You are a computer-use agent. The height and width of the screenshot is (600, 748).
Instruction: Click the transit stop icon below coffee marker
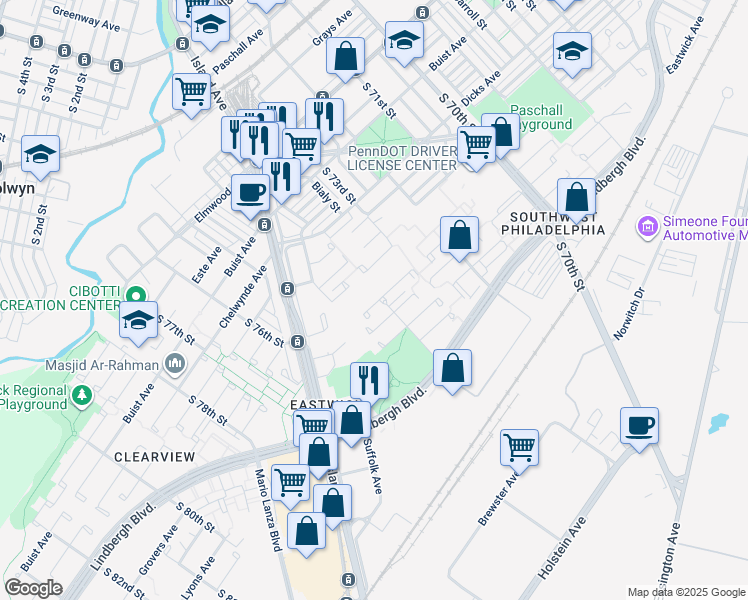pyautogui.click(x=264, y=225)
